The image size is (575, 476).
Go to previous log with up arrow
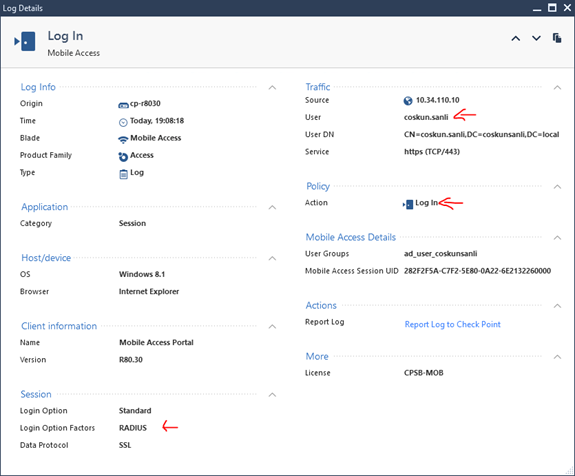(x=516, y=38)
